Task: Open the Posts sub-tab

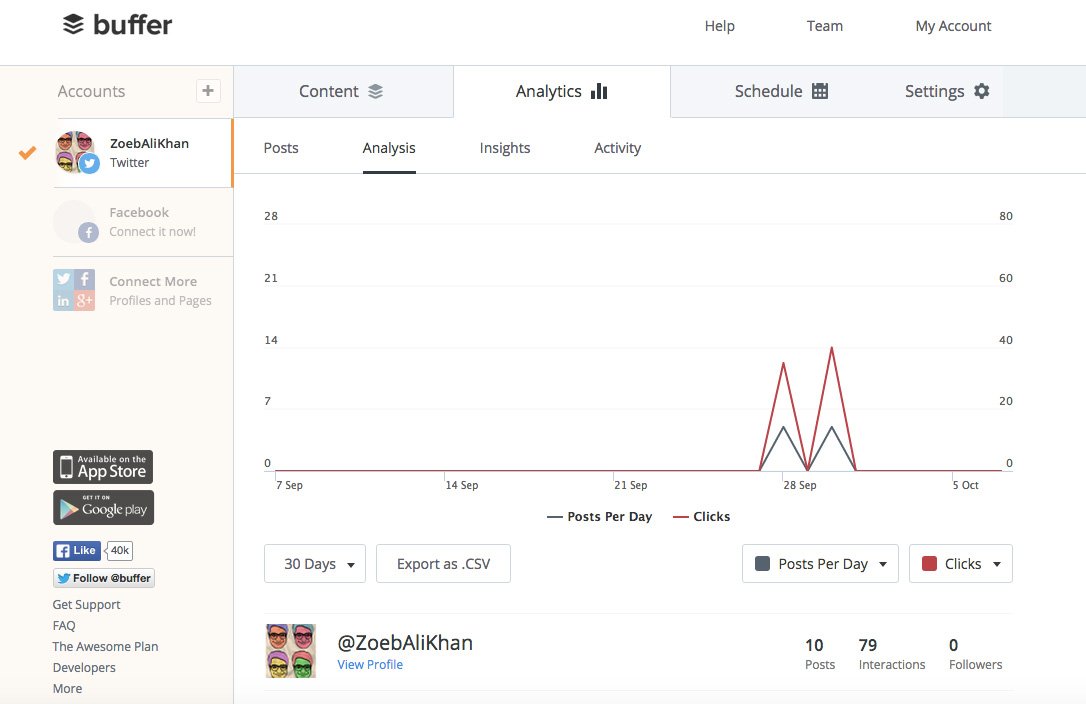Action: [x=281, y=148]
